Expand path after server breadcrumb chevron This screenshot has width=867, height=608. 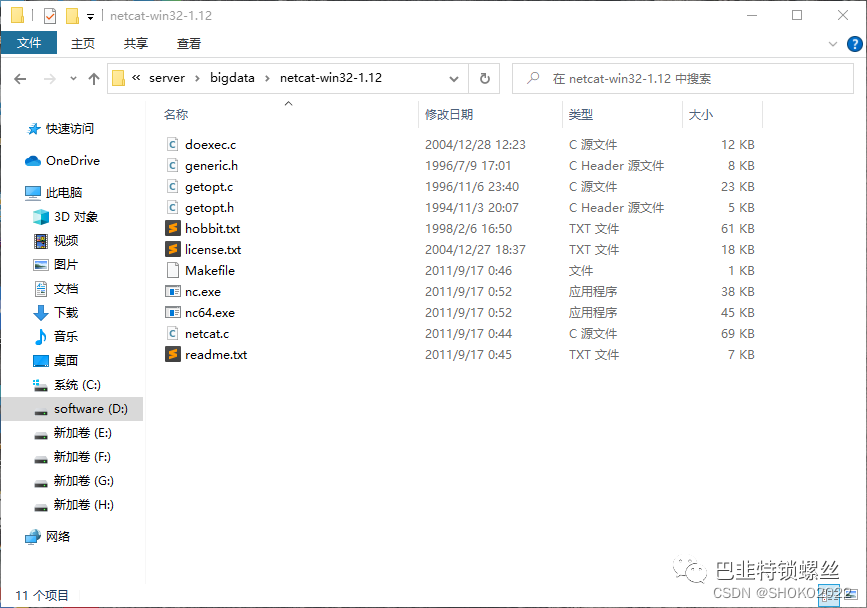tap(197, 78)
